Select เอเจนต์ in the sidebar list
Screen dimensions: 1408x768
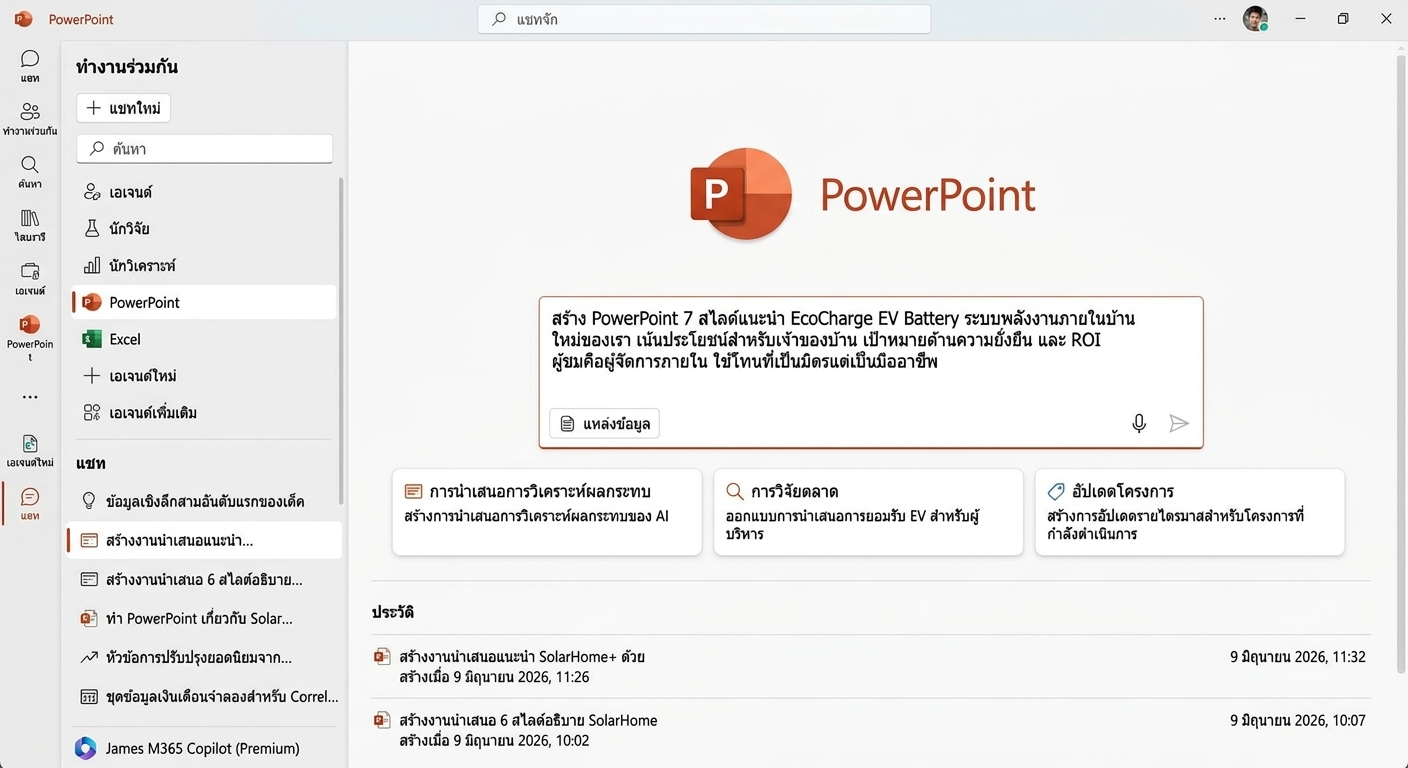[205, 191]
